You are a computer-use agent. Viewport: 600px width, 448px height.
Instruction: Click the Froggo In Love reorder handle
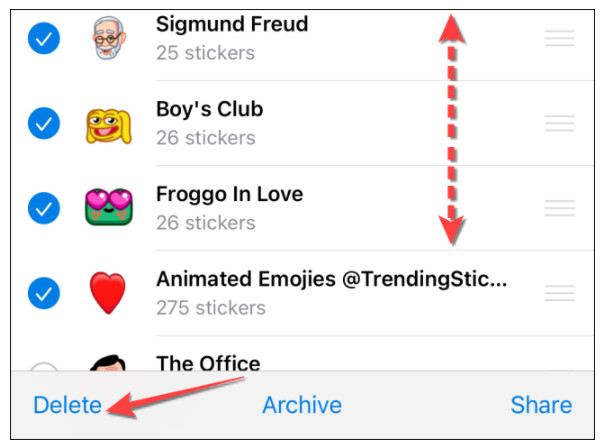tap(559, 208)
